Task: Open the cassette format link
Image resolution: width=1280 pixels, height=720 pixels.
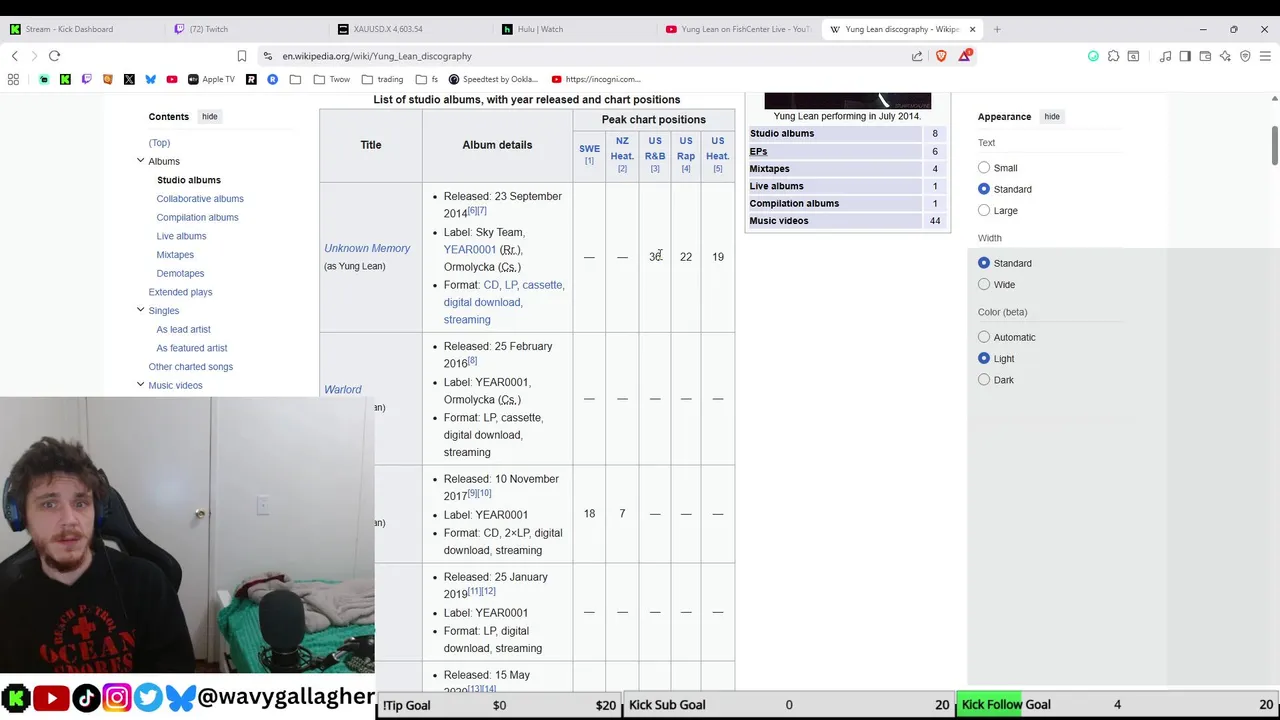Action: (x=542, y=285)
